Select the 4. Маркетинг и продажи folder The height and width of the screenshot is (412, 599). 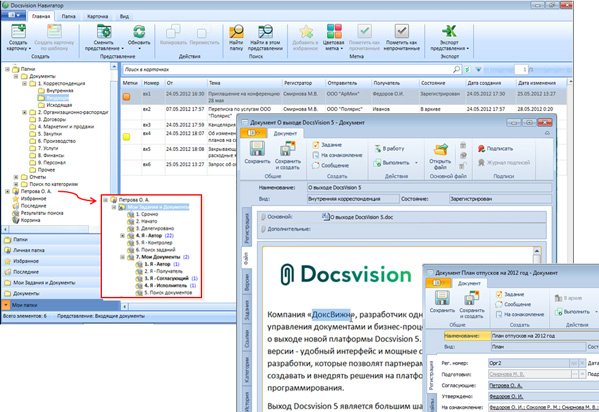pos(66,127)
